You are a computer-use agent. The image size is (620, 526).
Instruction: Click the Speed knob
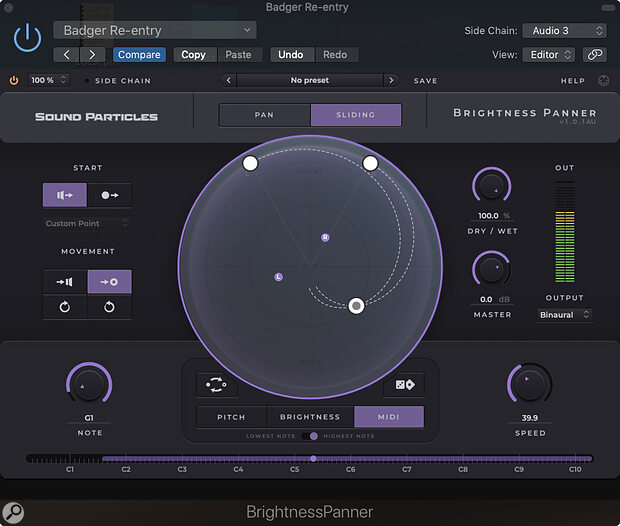click(529, 384)
